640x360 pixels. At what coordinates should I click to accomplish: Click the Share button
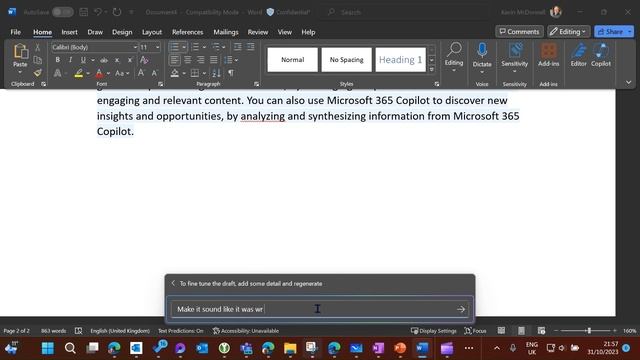610,31
